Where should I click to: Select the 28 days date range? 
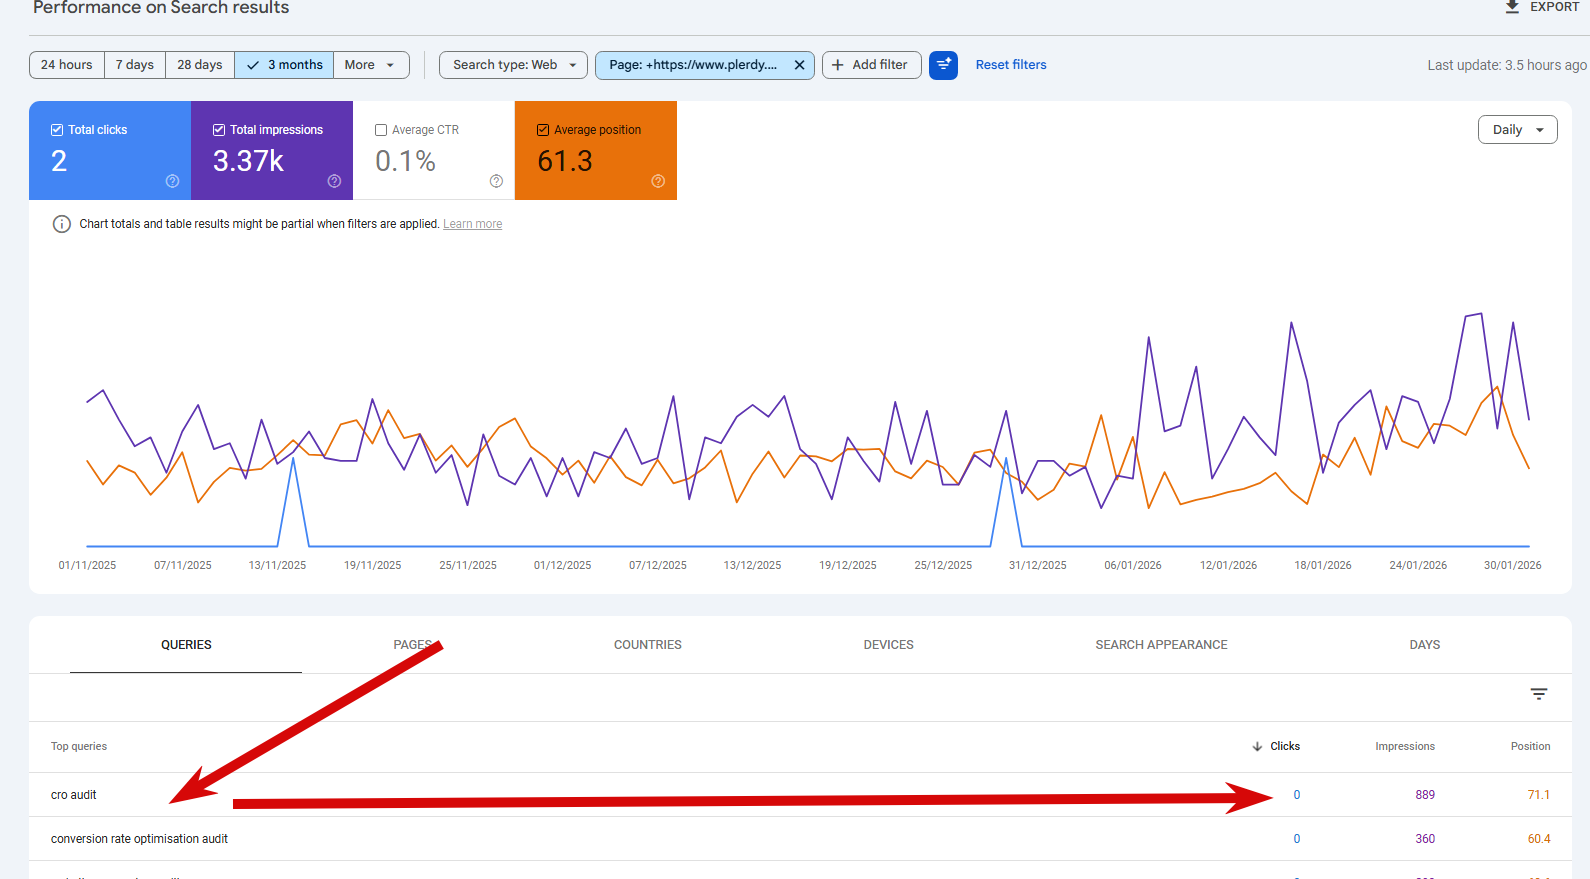click(x=200, y=65)
